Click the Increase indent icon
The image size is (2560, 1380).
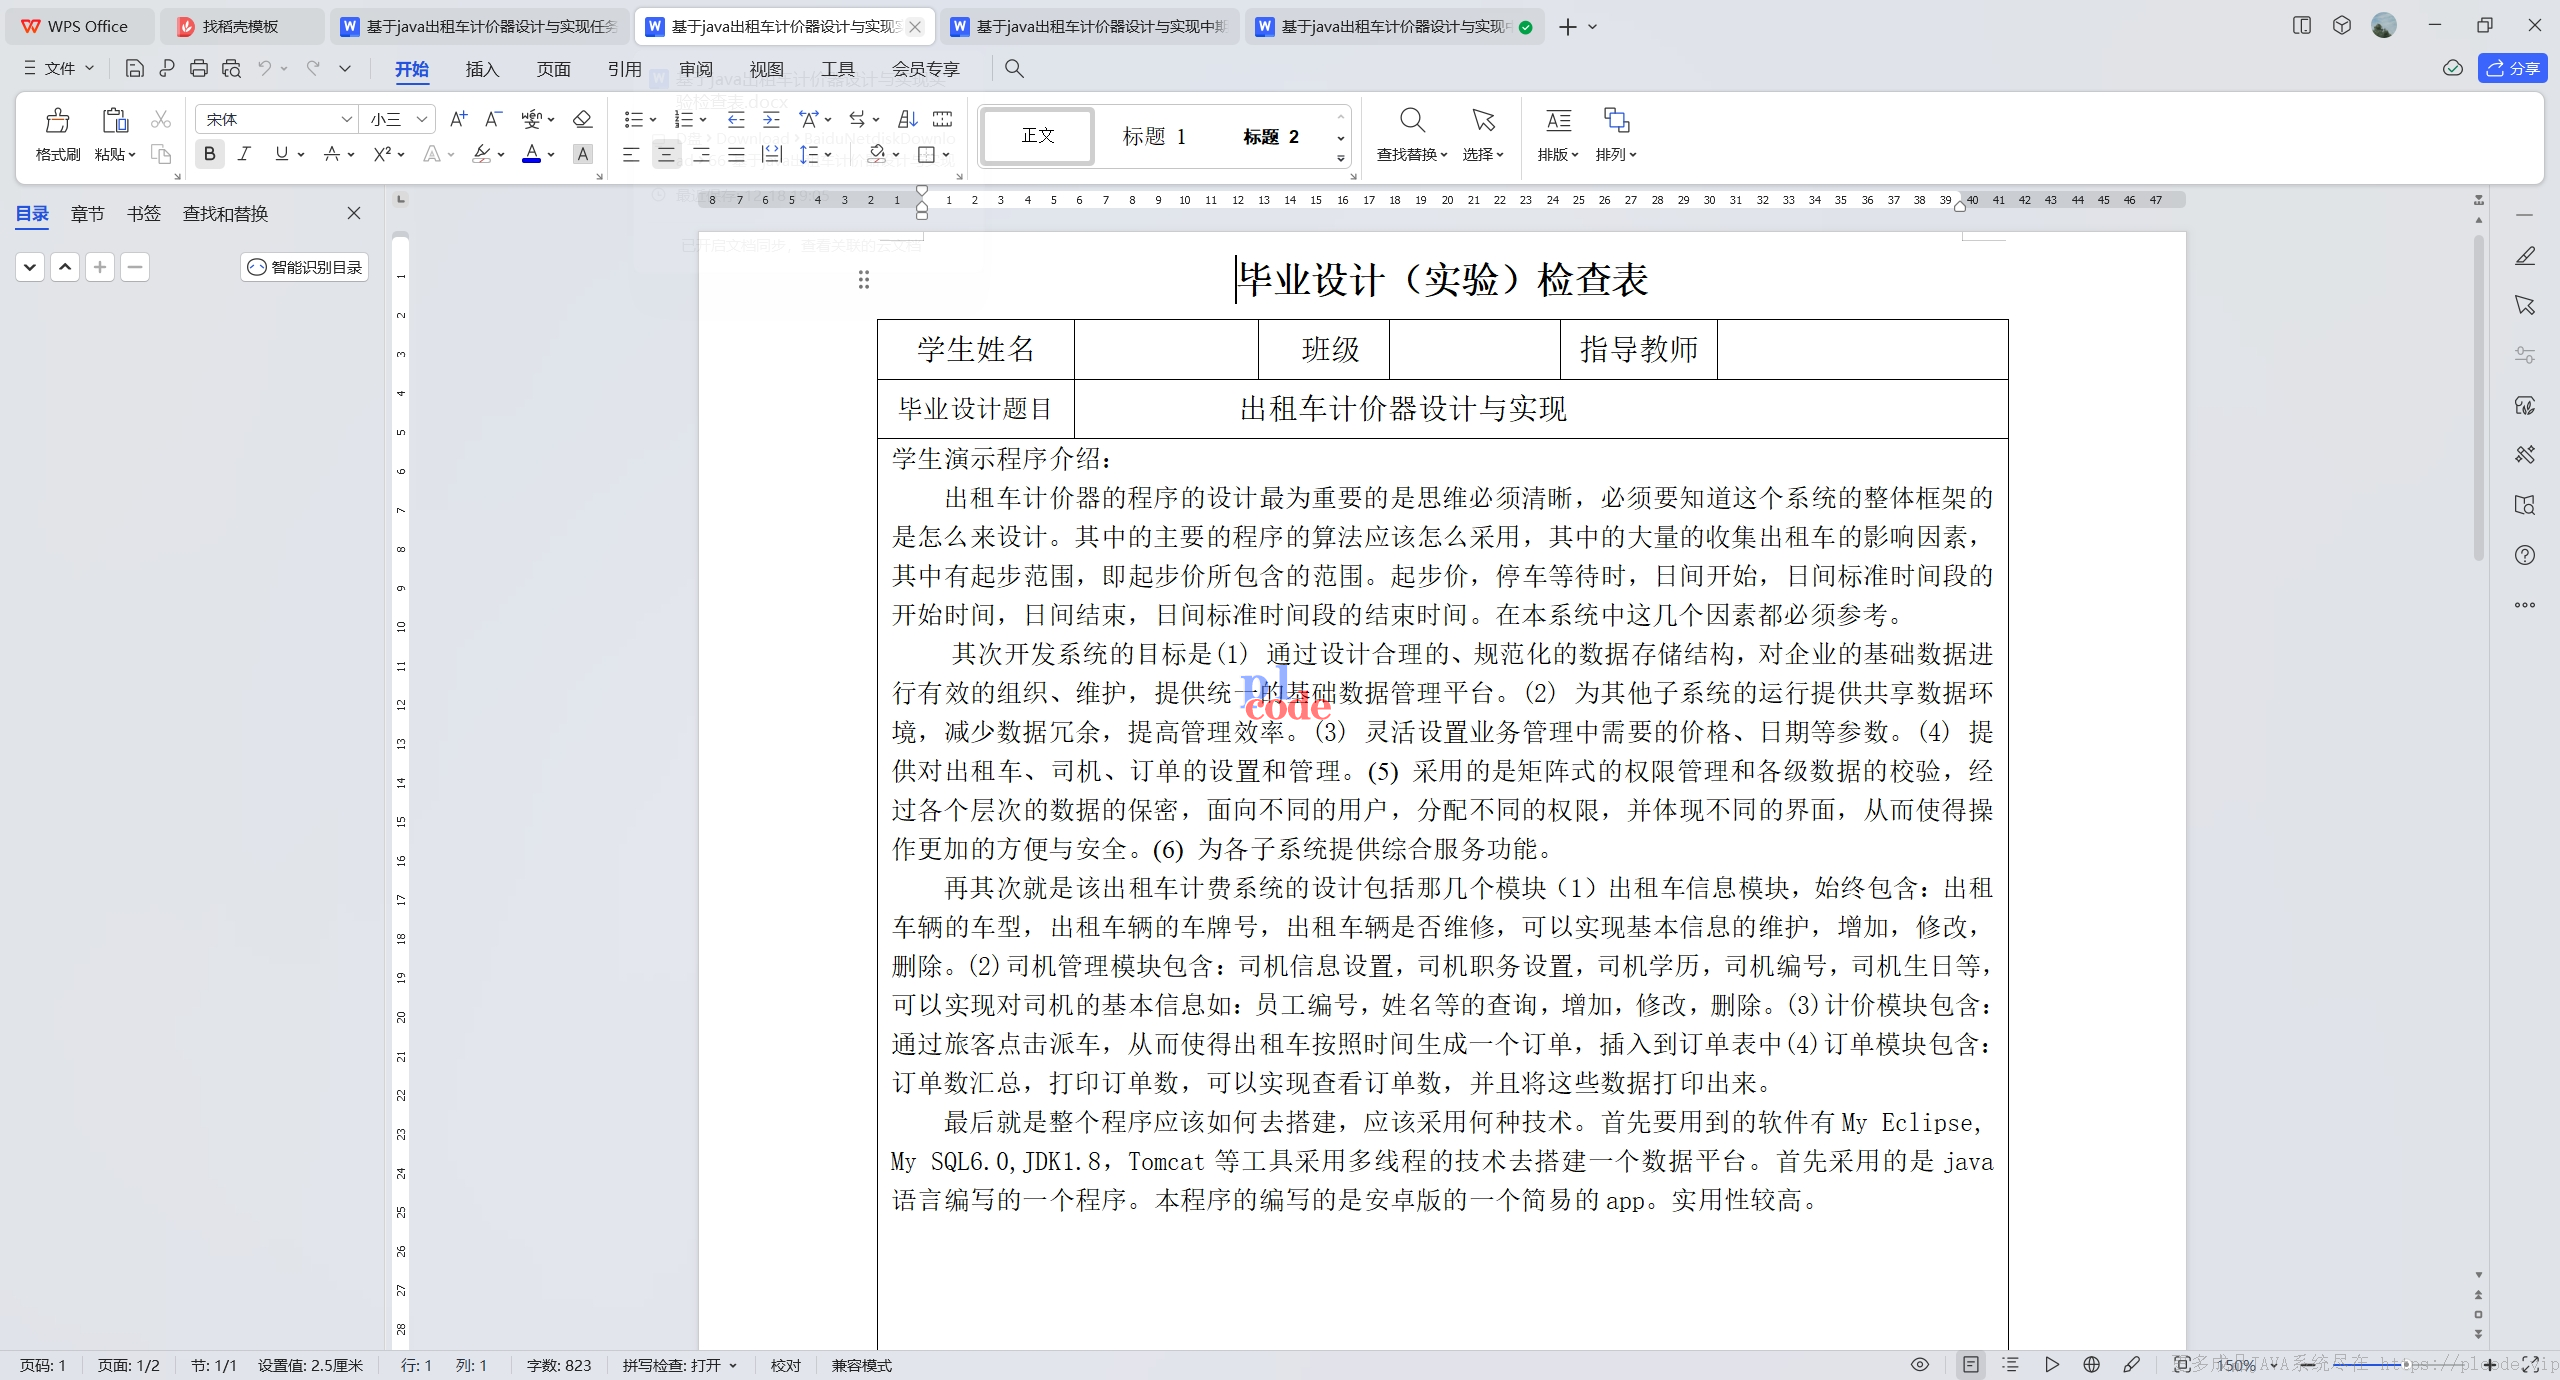(x=771, y=120)
